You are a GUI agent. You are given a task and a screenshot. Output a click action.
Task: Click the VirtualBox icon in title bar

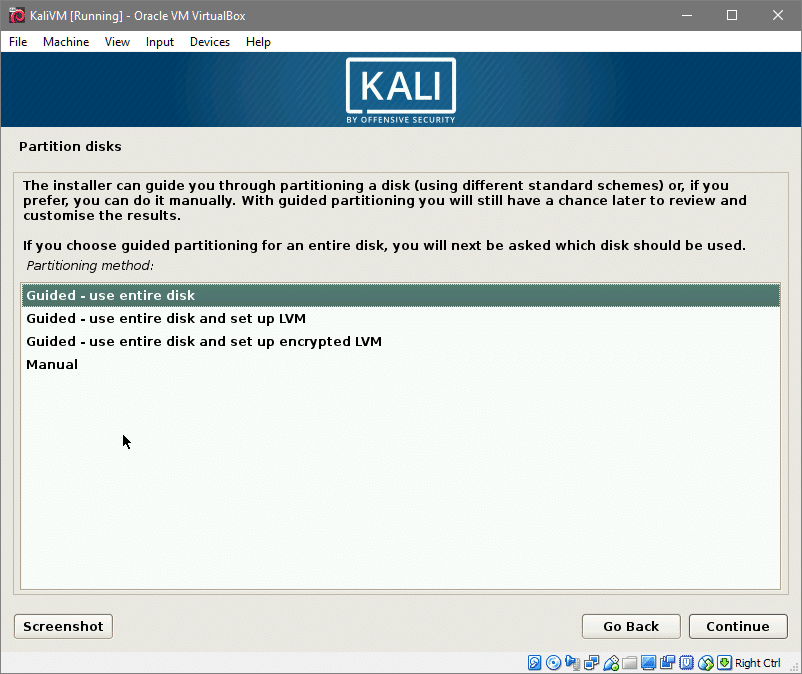tap(17, 15)
